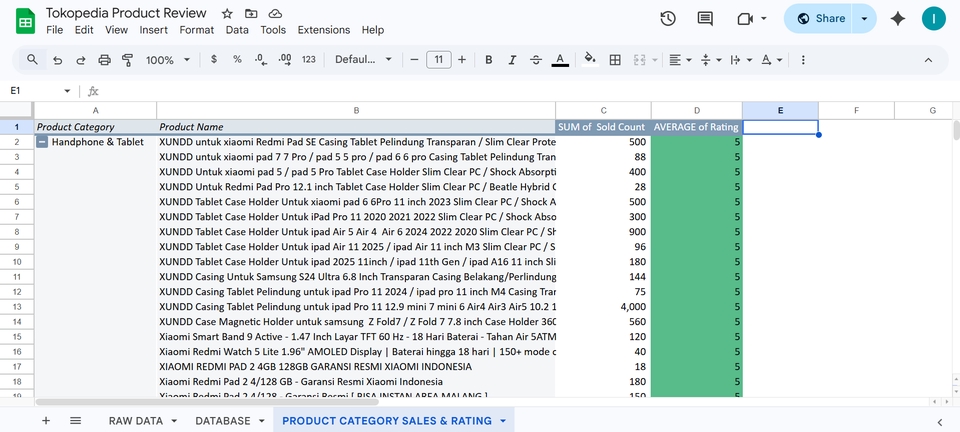Decrease decimal places
Image resolution: width=960 pixels, height=432 pixels.
pos(261,59)
